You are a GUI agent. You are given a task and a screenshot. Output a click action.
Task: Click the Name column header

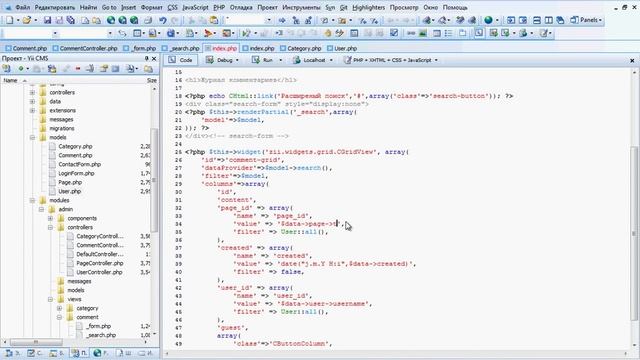click(x=10, y=80)
